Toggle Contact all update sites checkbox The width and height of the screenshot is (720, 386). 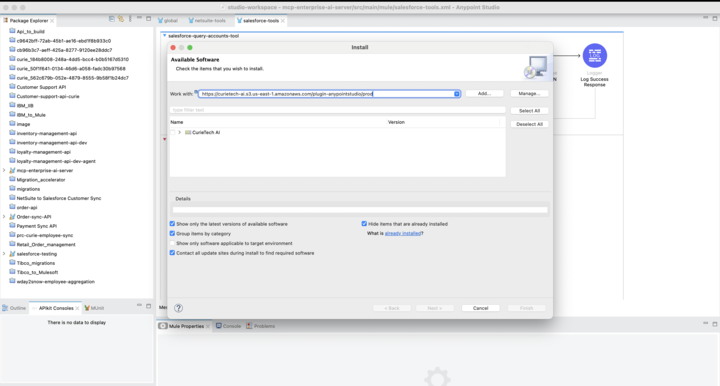click(172, 253)
